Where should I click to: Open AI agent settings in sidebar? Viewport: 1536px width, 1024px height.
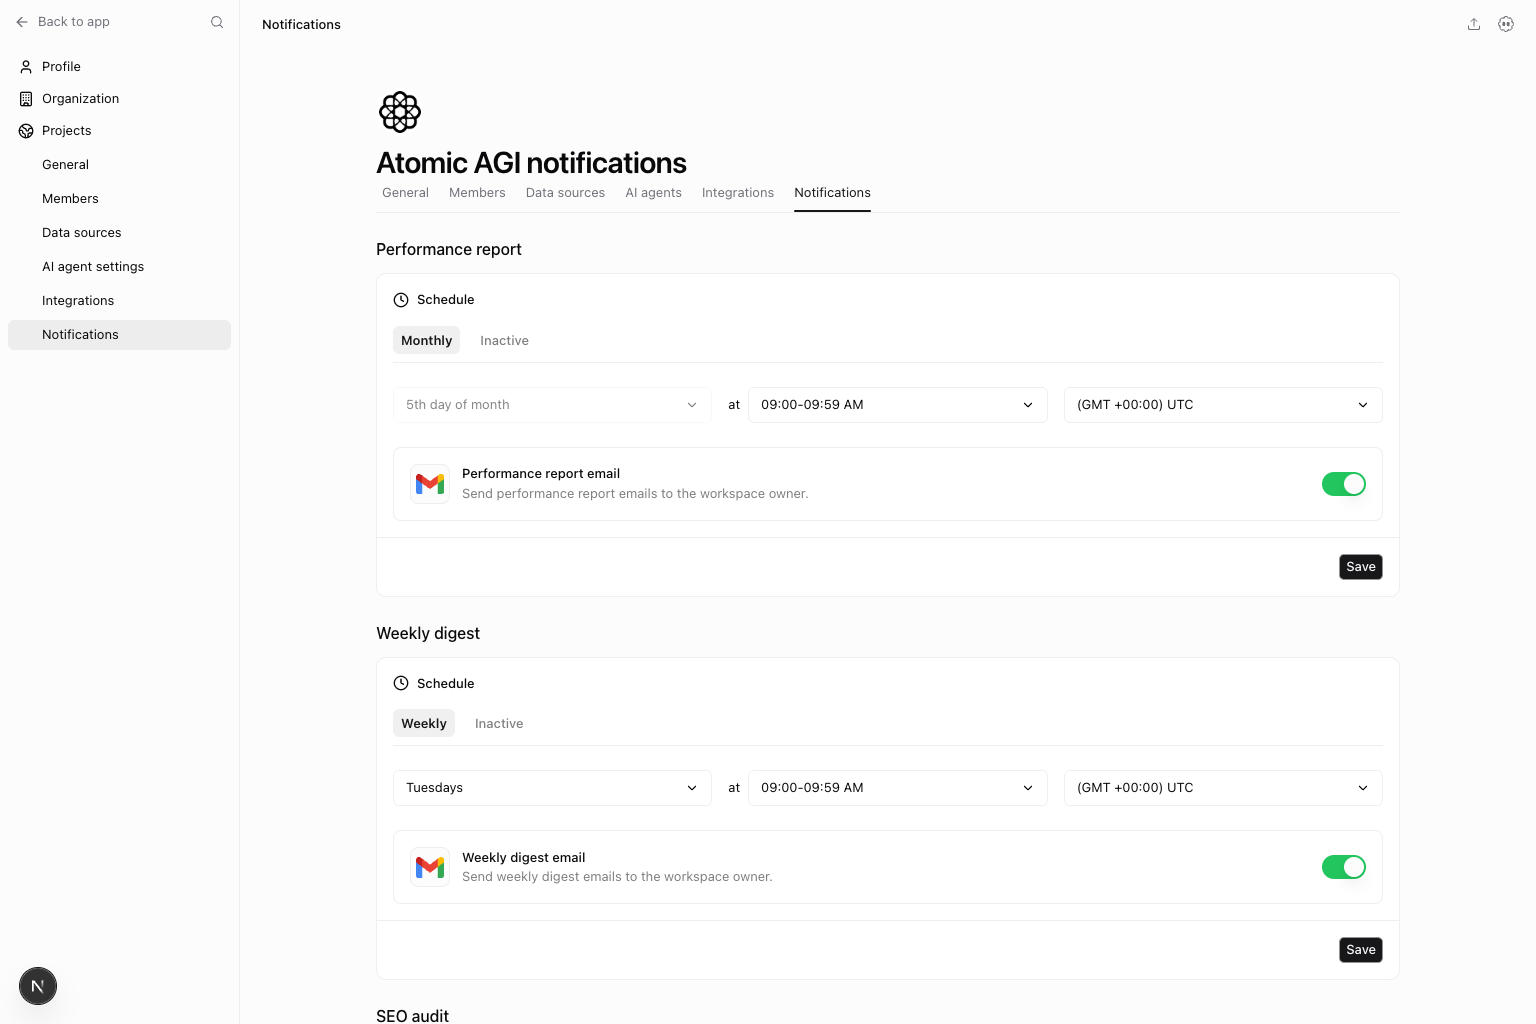click(119, 267)
